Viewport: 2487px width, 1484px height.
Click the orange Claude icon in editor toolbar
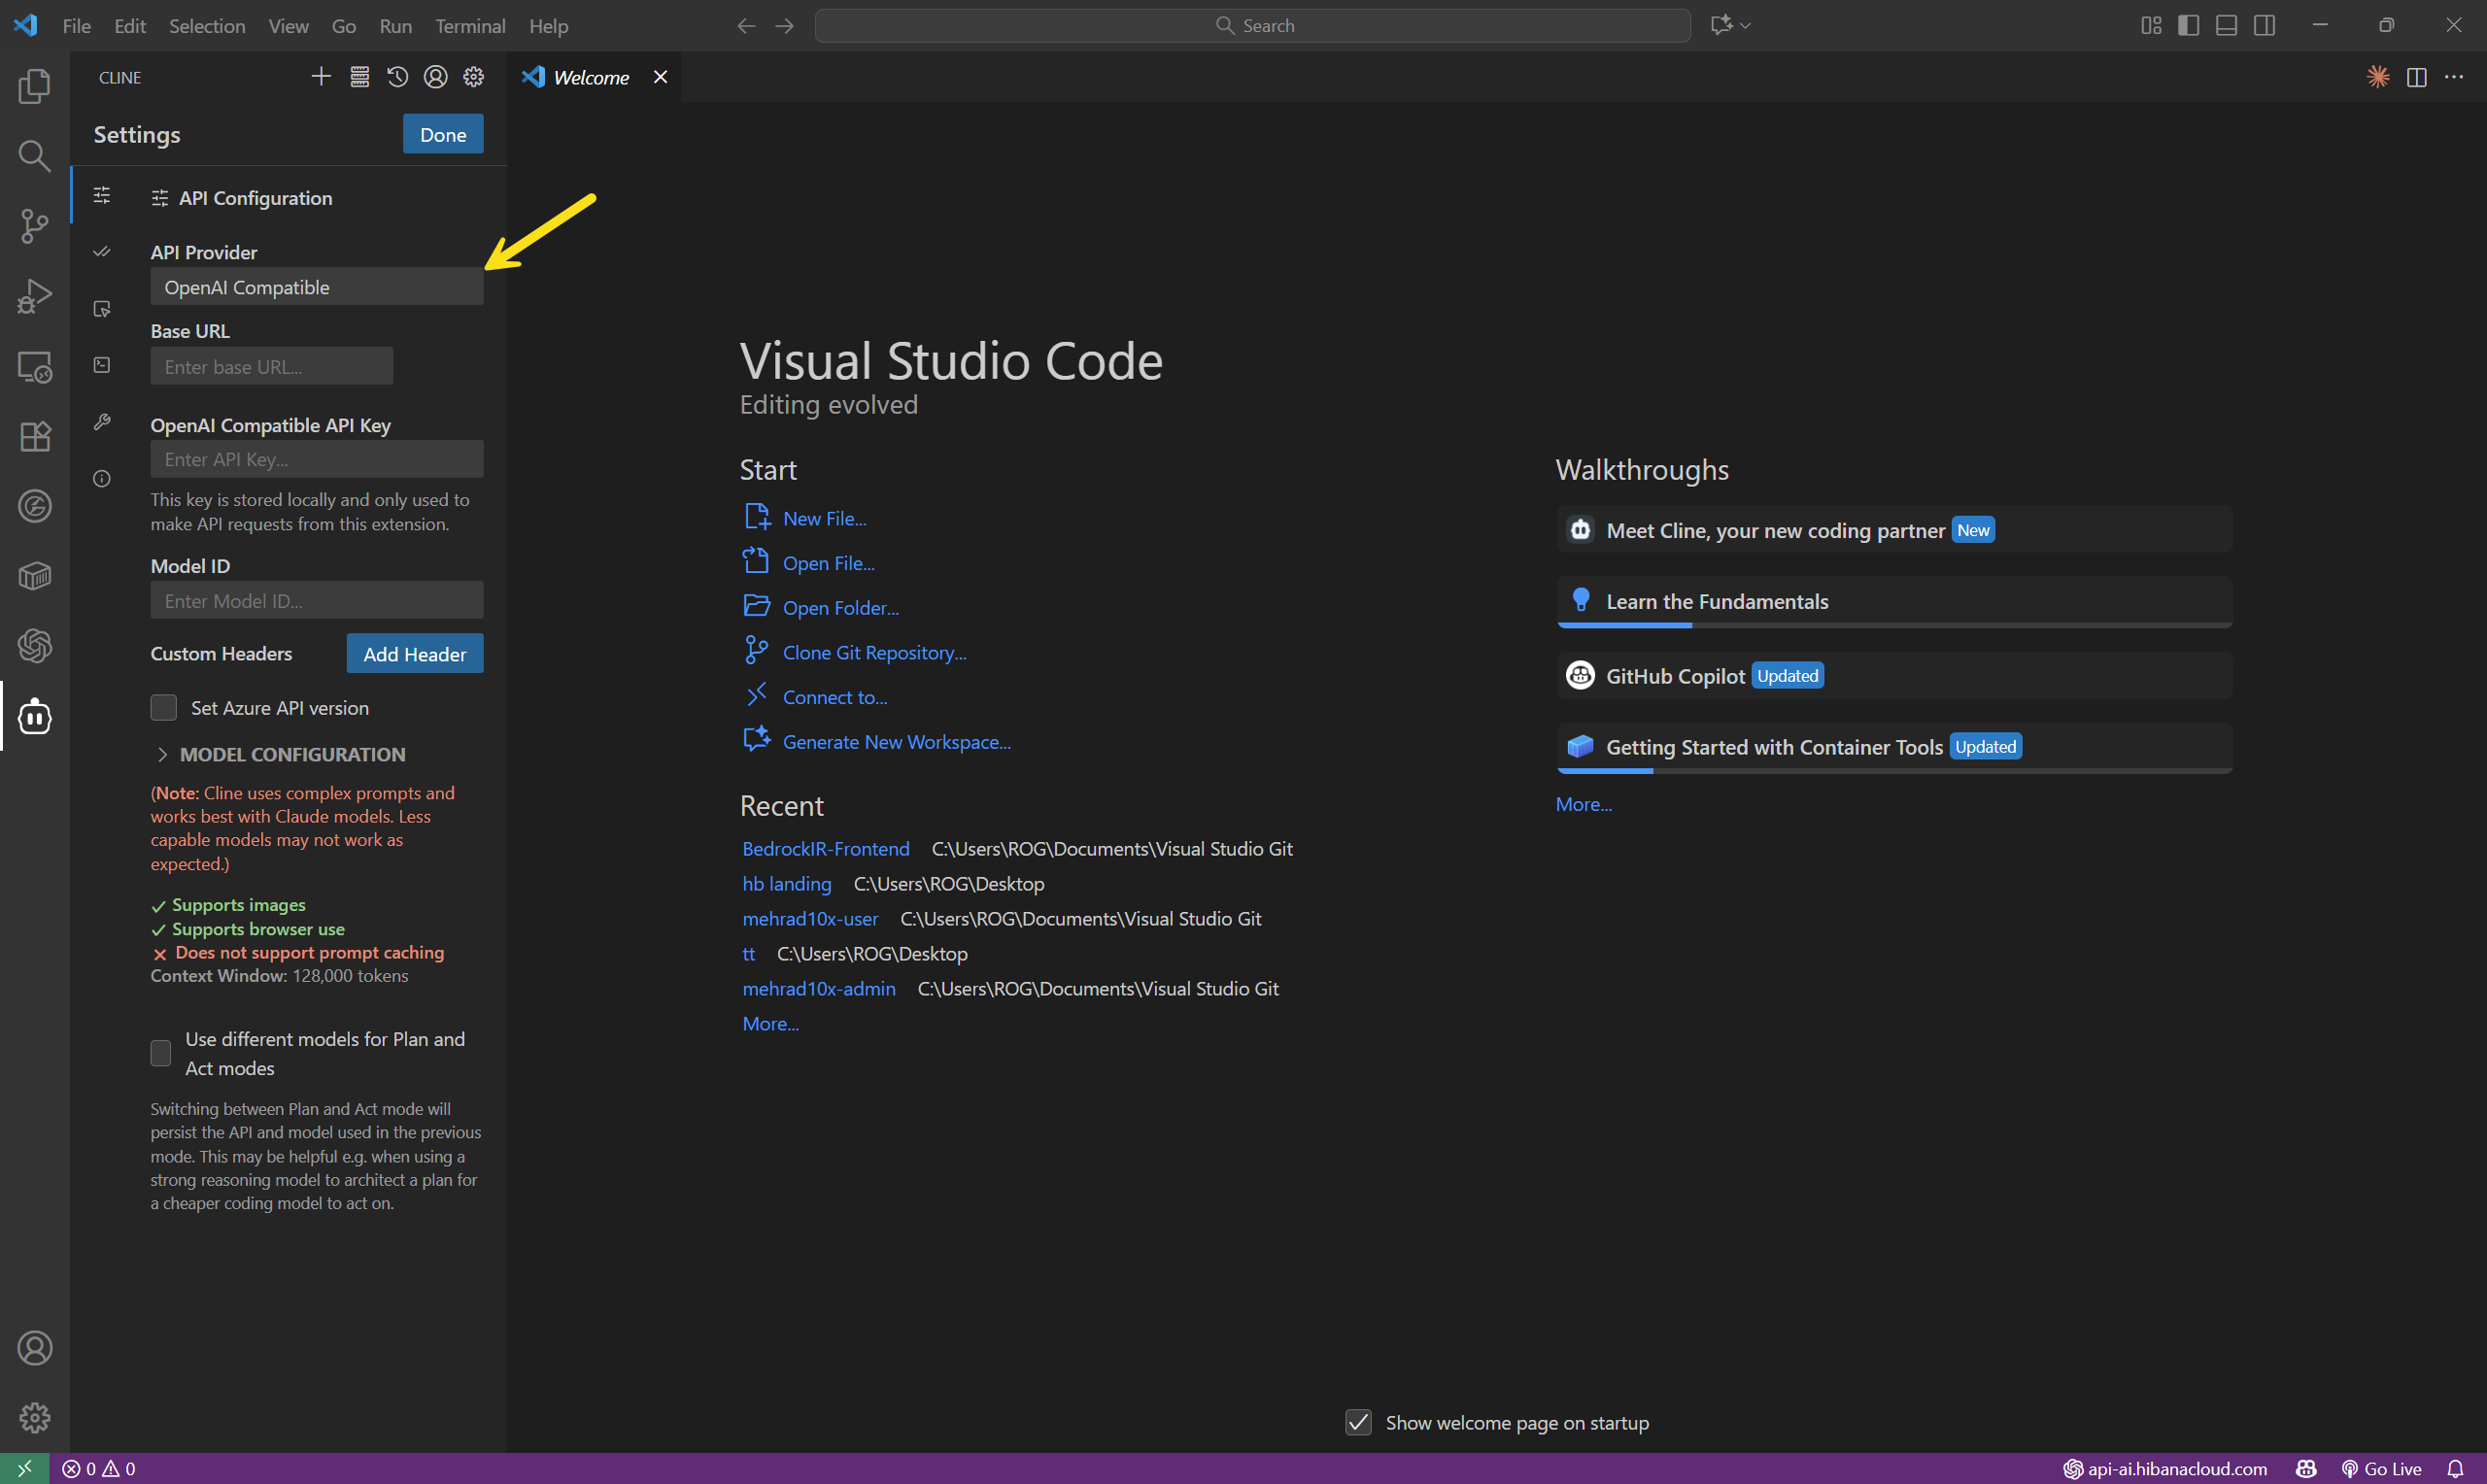(x=2378, y=77)
